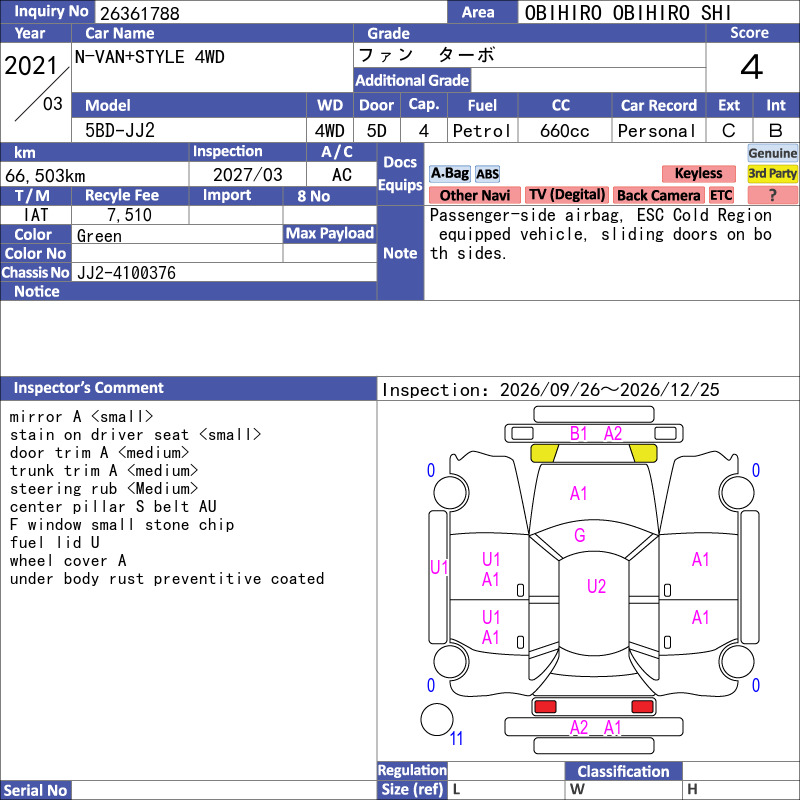Toggle the Back Camera tag
The height and width of the screenshot is (800, 800).
coord(658,195)
